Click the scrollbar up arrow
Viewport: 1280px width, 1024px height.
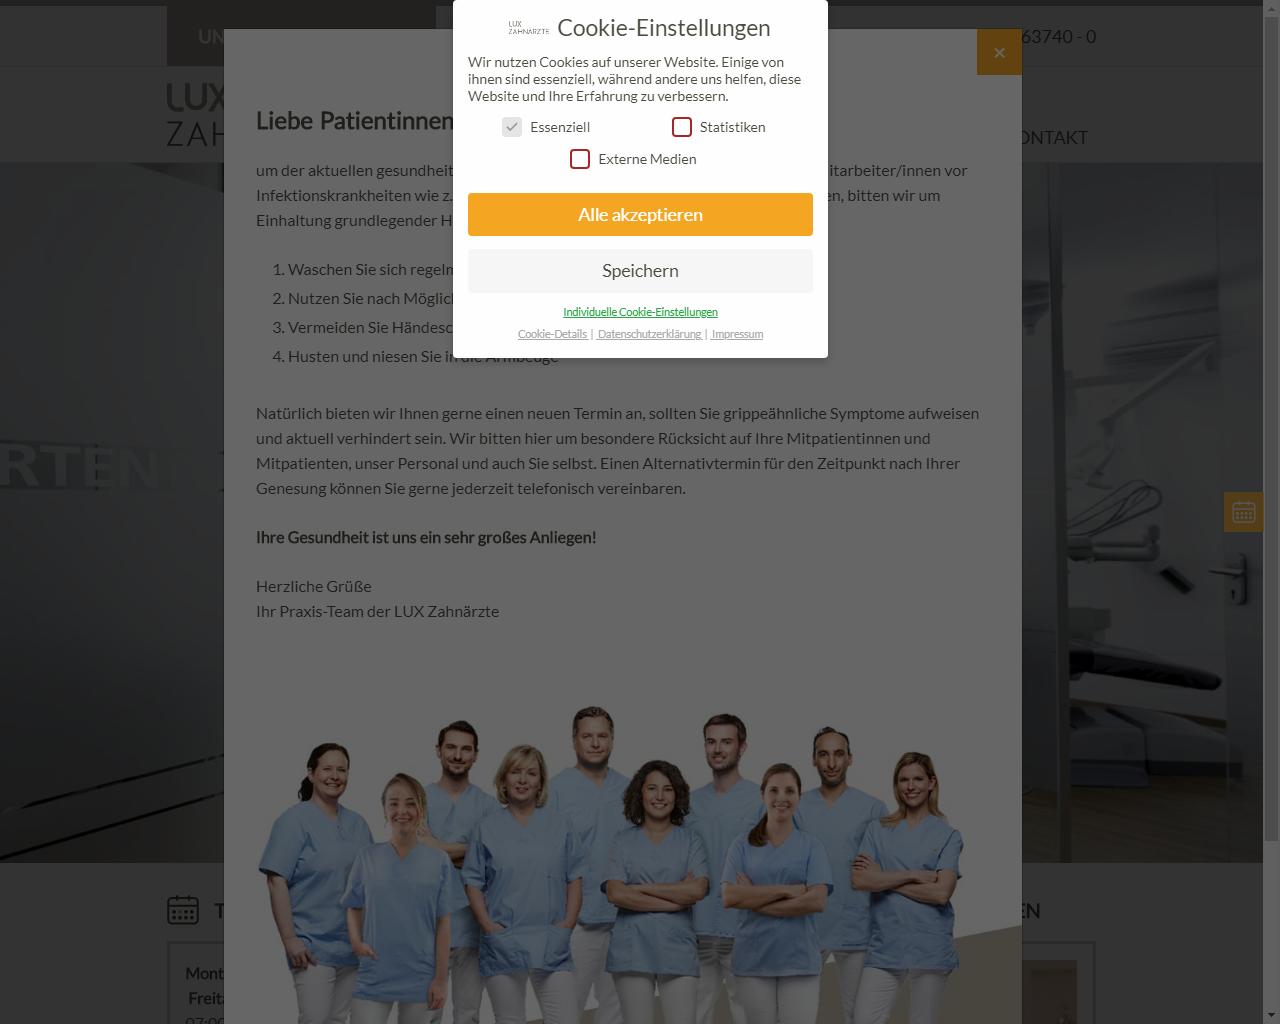point(1271,8)
